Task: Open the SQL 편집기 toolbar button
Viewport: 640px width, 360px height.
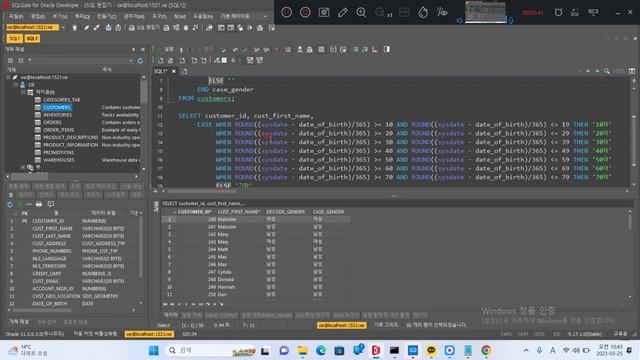Action: tap(144, 28)
